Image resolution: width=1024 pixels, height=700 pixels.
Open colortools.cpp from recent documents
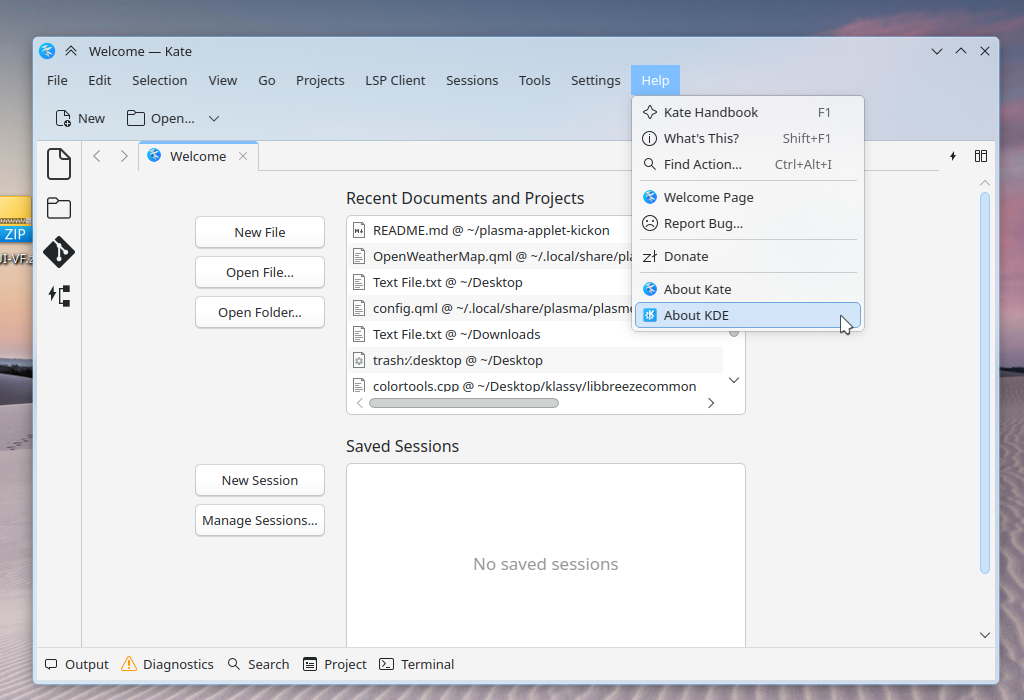536,386
